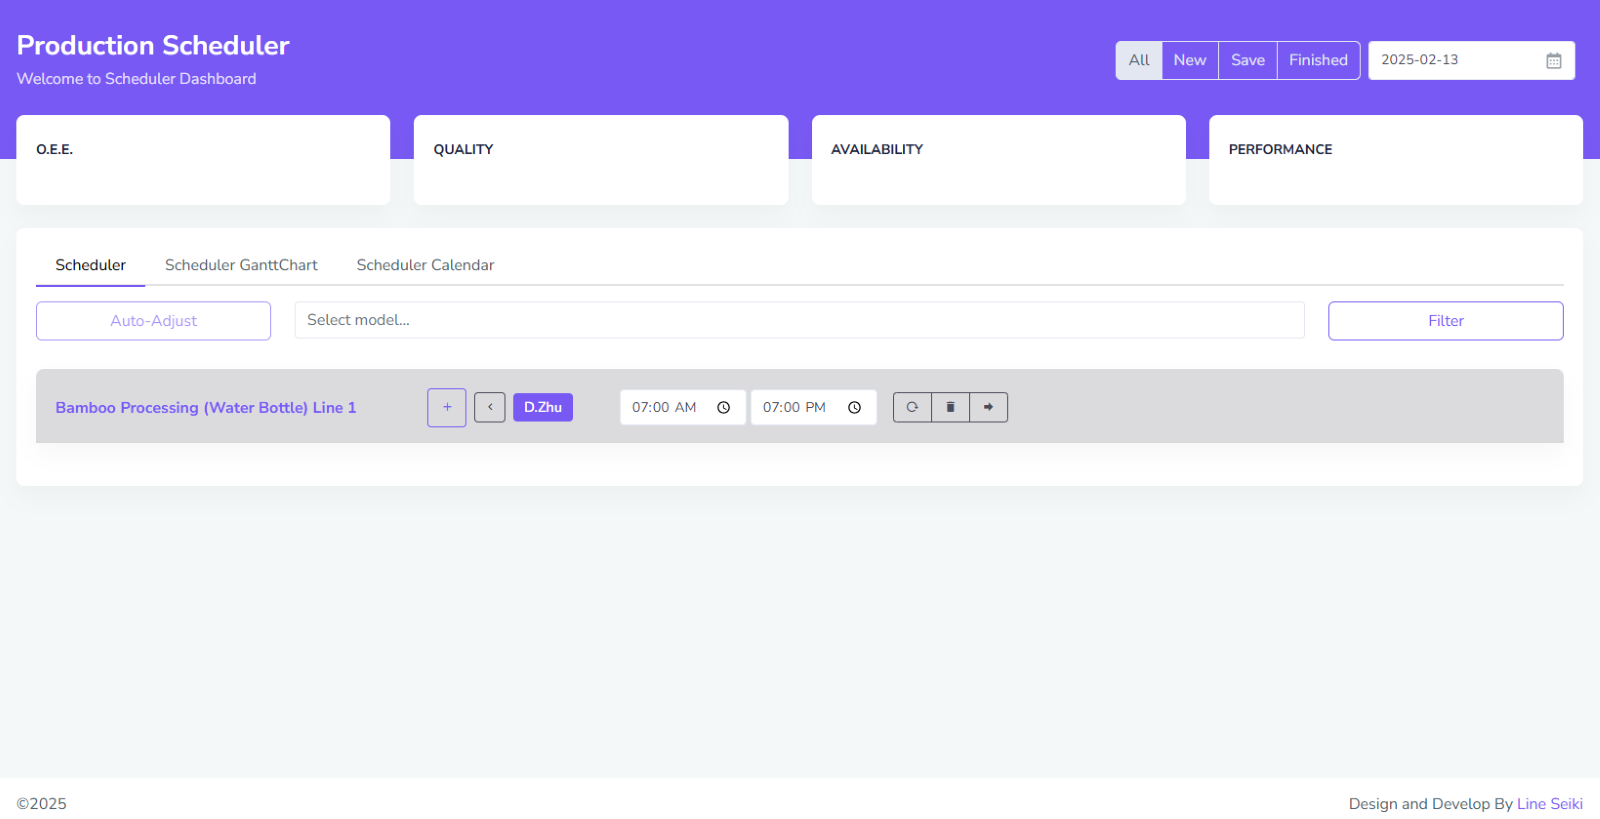
Task: Open the Scheduler GanttChart tab
Action: (x=241, y=265)
